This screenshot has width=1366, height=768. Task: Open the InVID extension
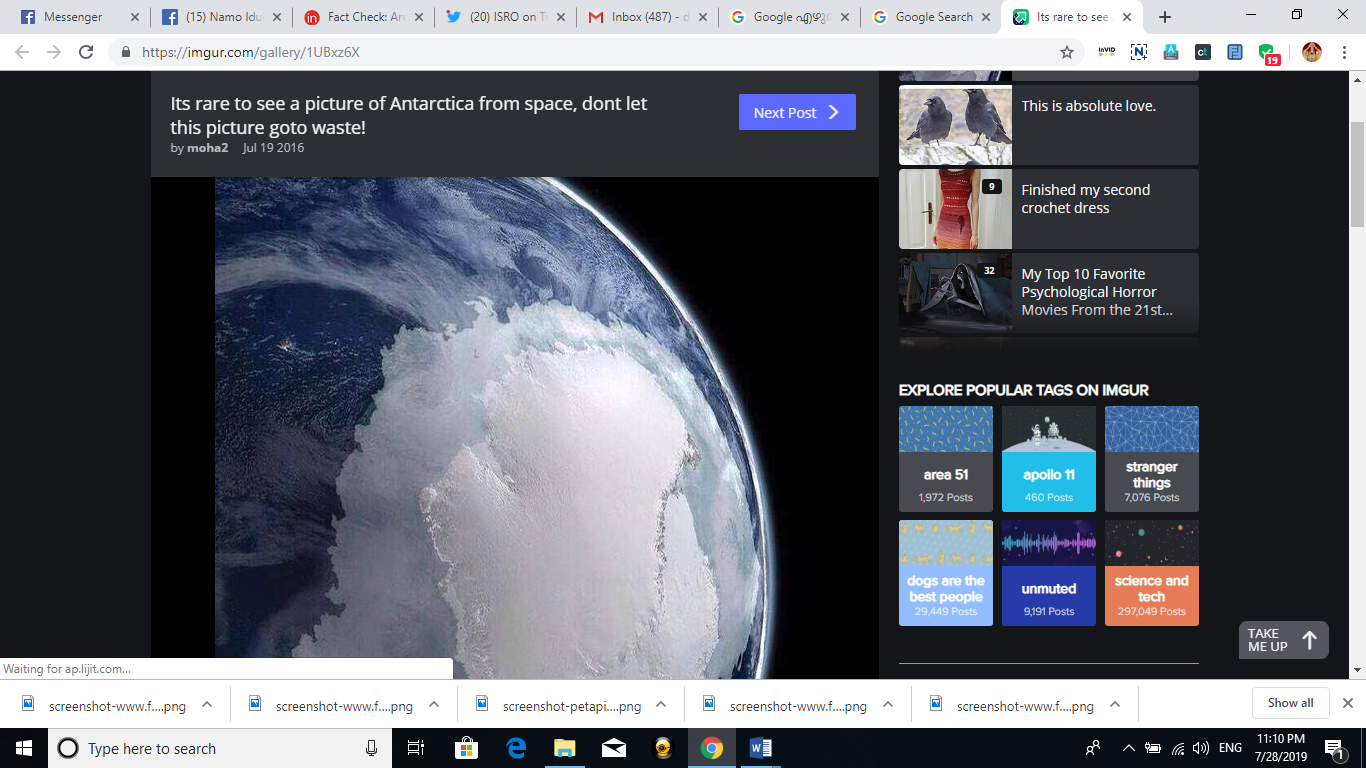click(1106, 52)
